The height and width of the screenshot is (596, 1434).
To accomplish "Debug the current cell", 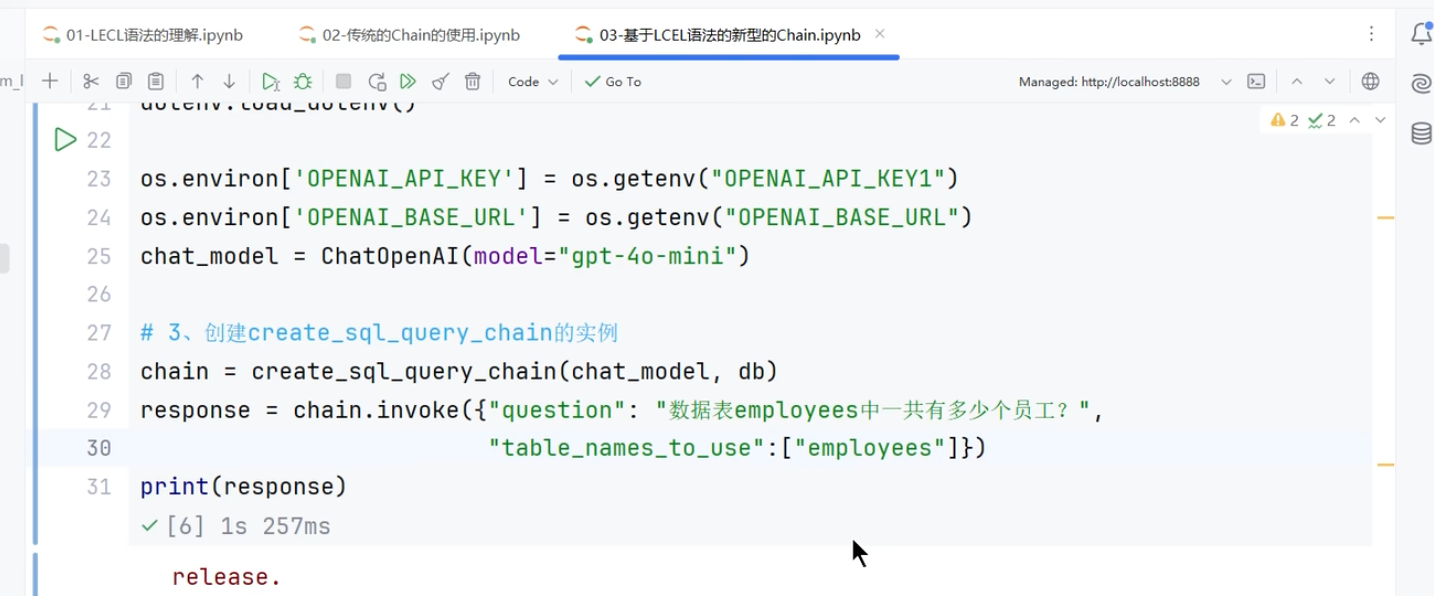I will click(302, 81).
